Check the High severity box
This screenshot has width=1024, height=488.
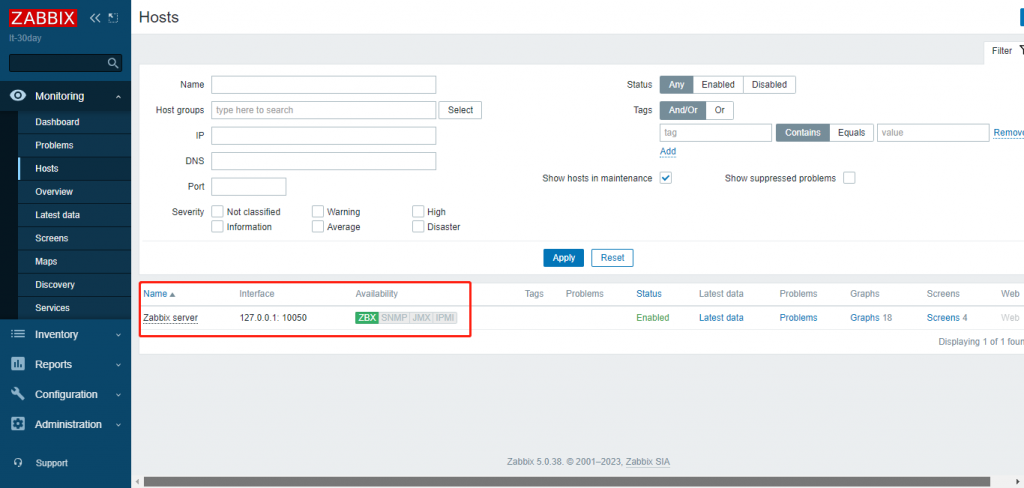418,212
